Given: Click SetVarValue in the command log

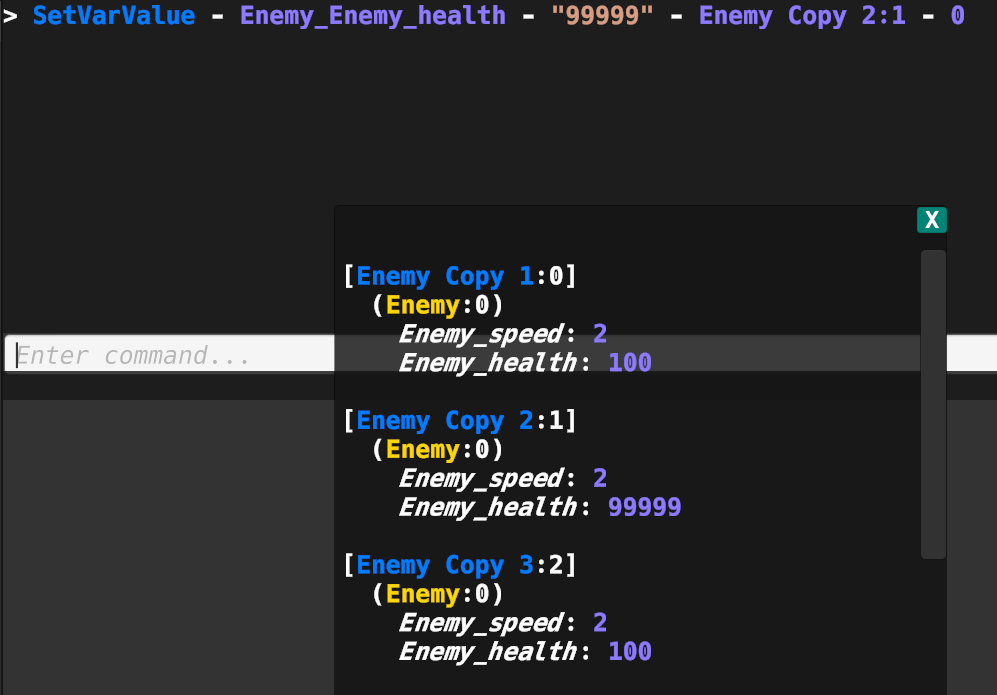Looking at the screenshot, I should tap(114, 15).
